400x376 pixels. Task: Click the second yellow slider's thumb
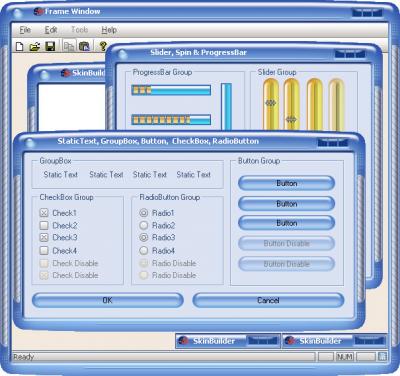click(x=291, y=119)
